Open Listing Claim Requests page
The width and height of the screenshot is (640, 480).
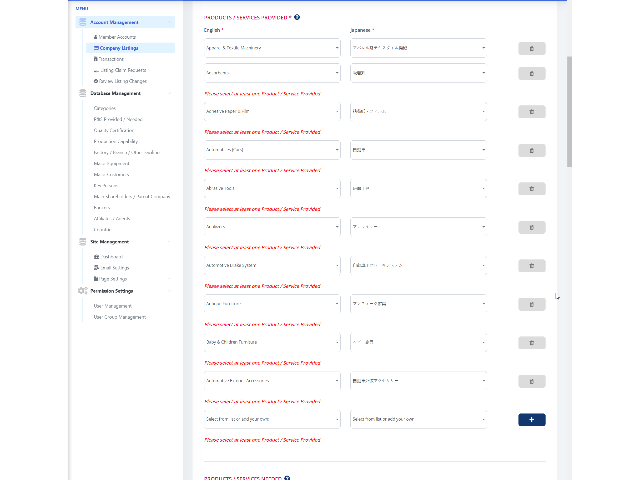coord(125,70)
